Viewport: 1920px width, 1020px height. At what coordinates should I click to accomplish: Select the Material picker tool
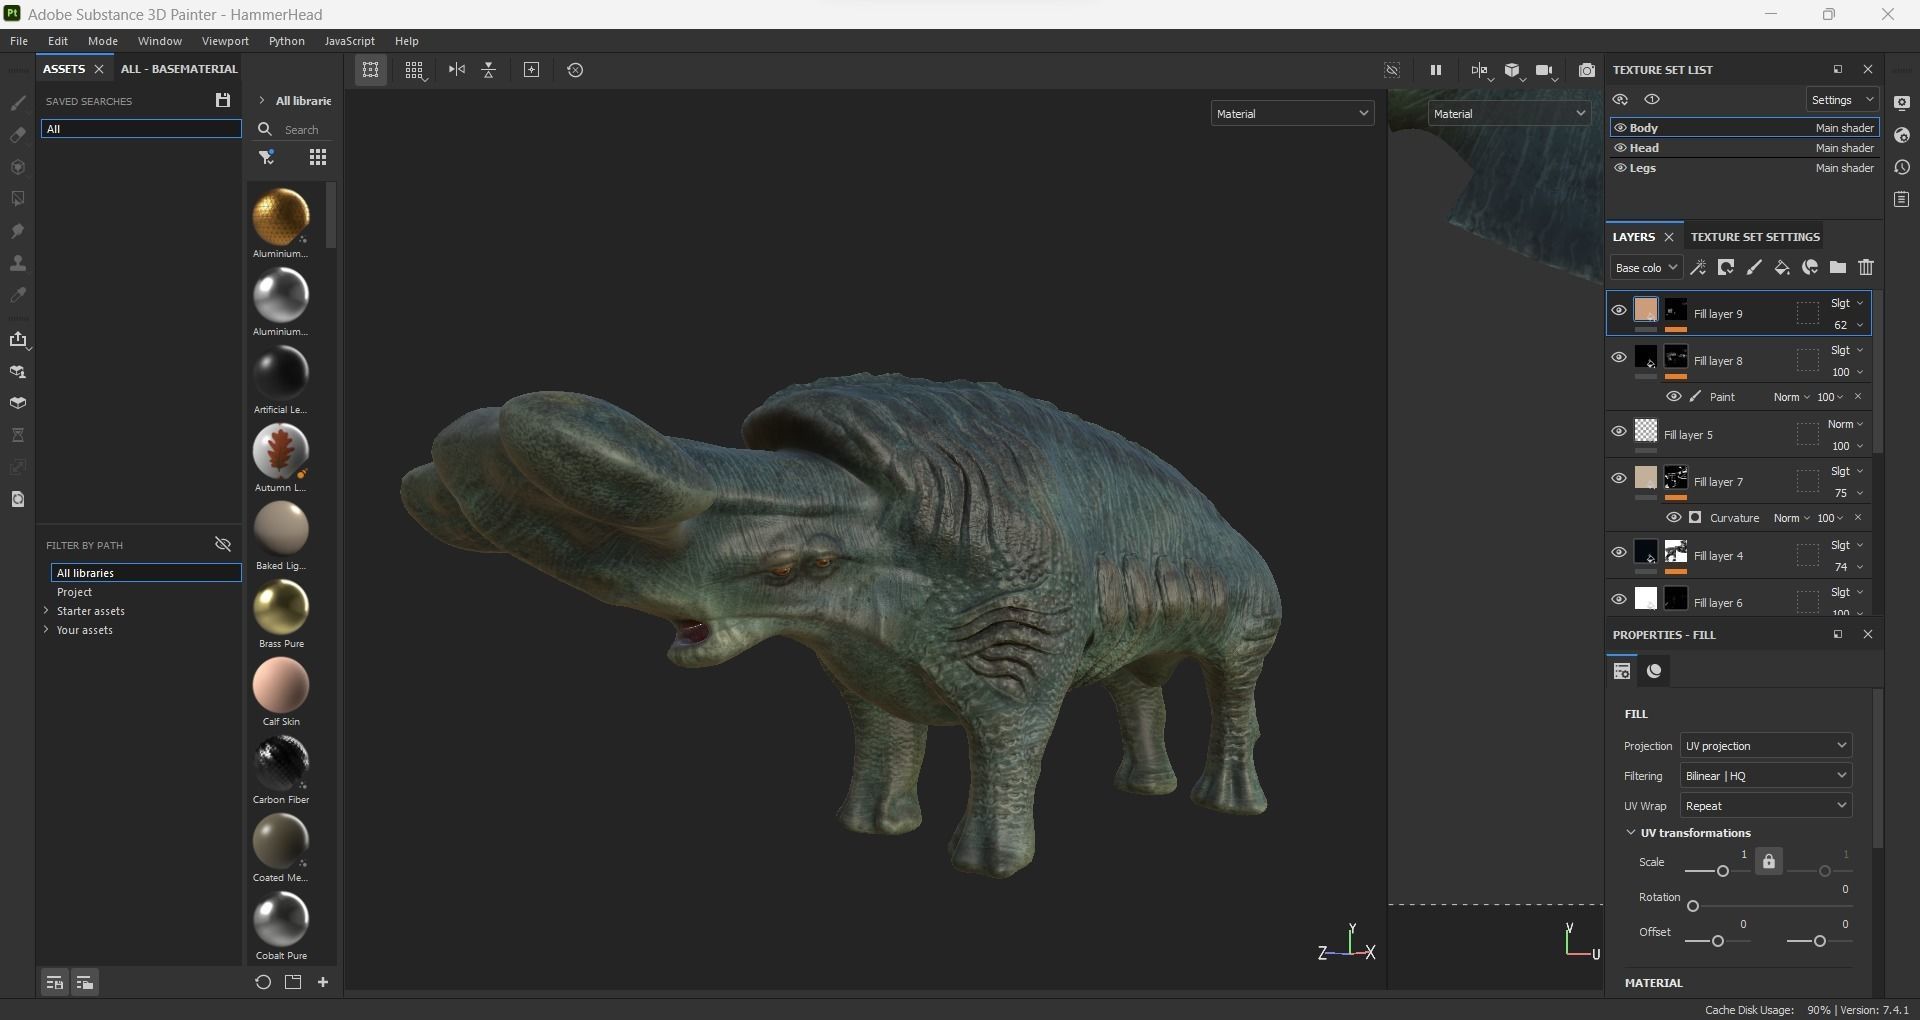coord(18,295)
